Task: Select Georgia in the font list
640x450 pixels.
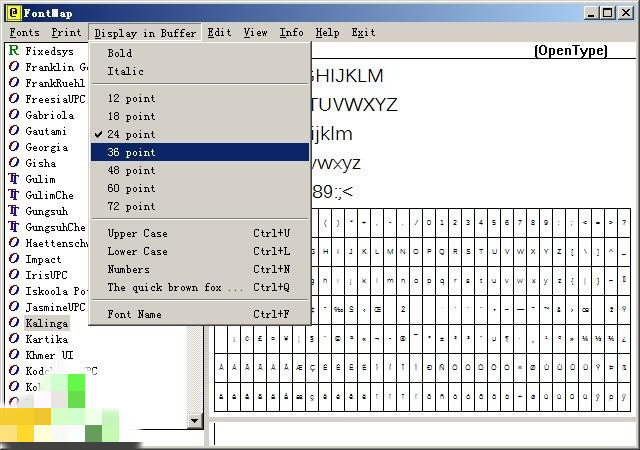Action: tap(47, 147)
